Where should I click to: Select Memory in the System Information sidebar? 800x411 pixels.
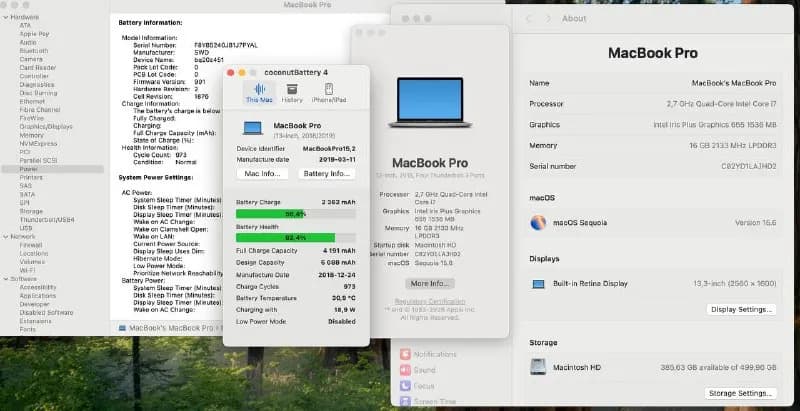click(x=32, y=135)
